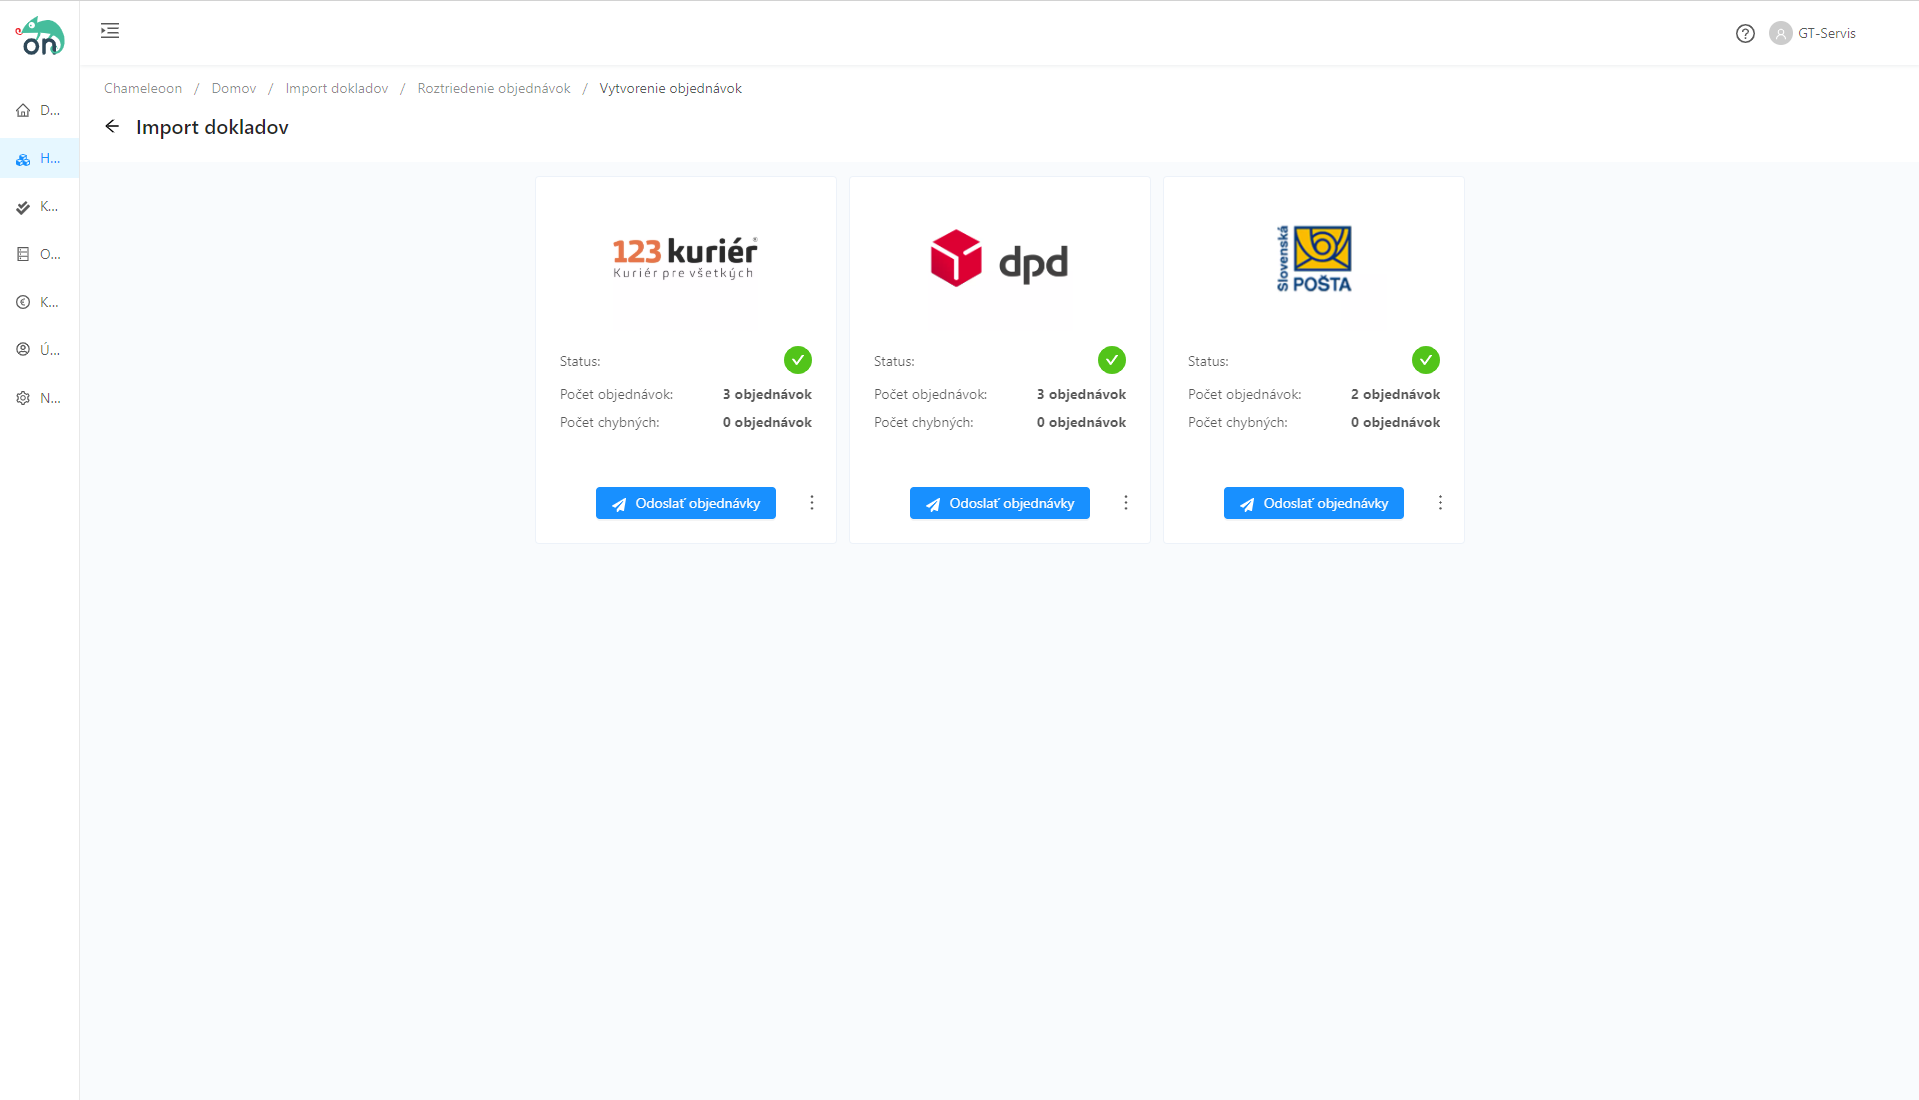Click the Chameleoon logo icon
Viewport: 1919px width, 1100px height.
40,36
